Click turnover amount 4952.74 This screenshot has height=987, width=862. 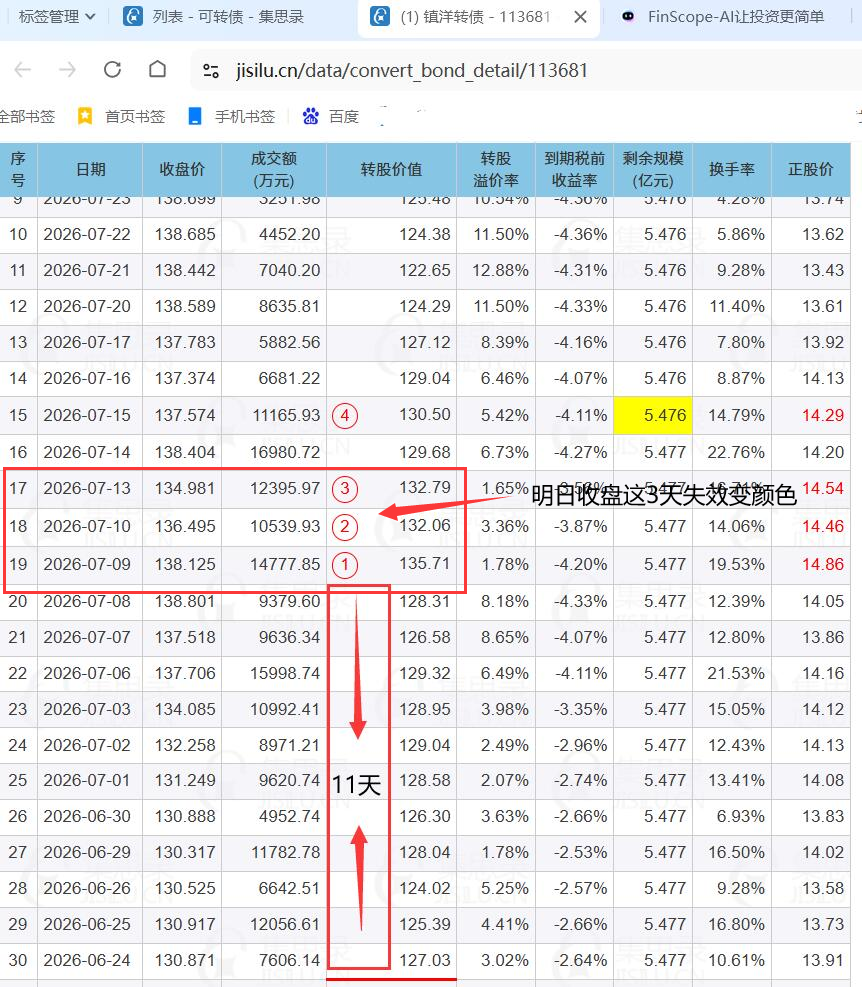(290, 816)
